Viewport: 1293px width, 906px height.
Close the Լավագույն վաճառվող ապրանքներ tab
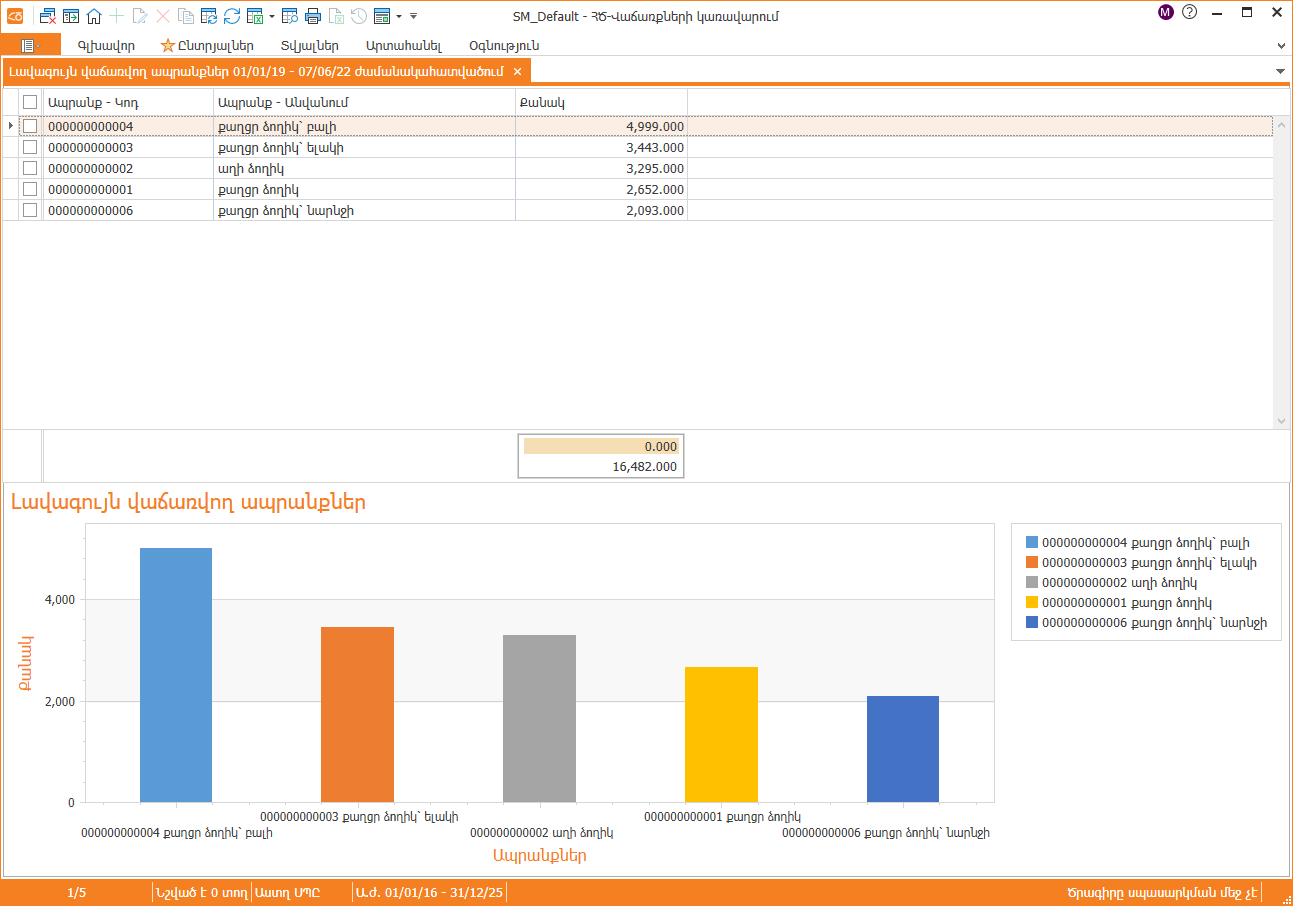click(517, 72)
